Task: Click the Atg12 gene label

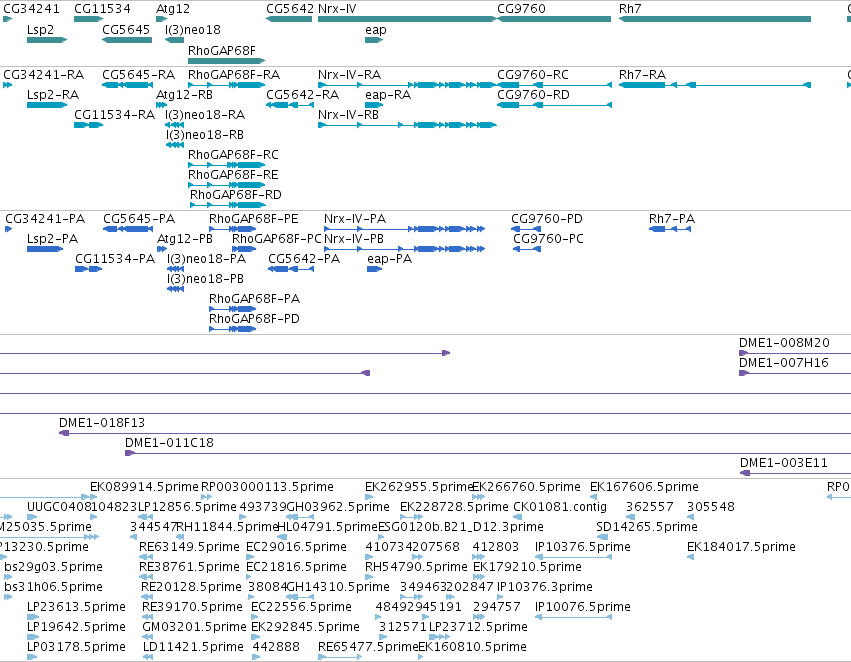Action: pyautogui.click(x=173, y=9)
